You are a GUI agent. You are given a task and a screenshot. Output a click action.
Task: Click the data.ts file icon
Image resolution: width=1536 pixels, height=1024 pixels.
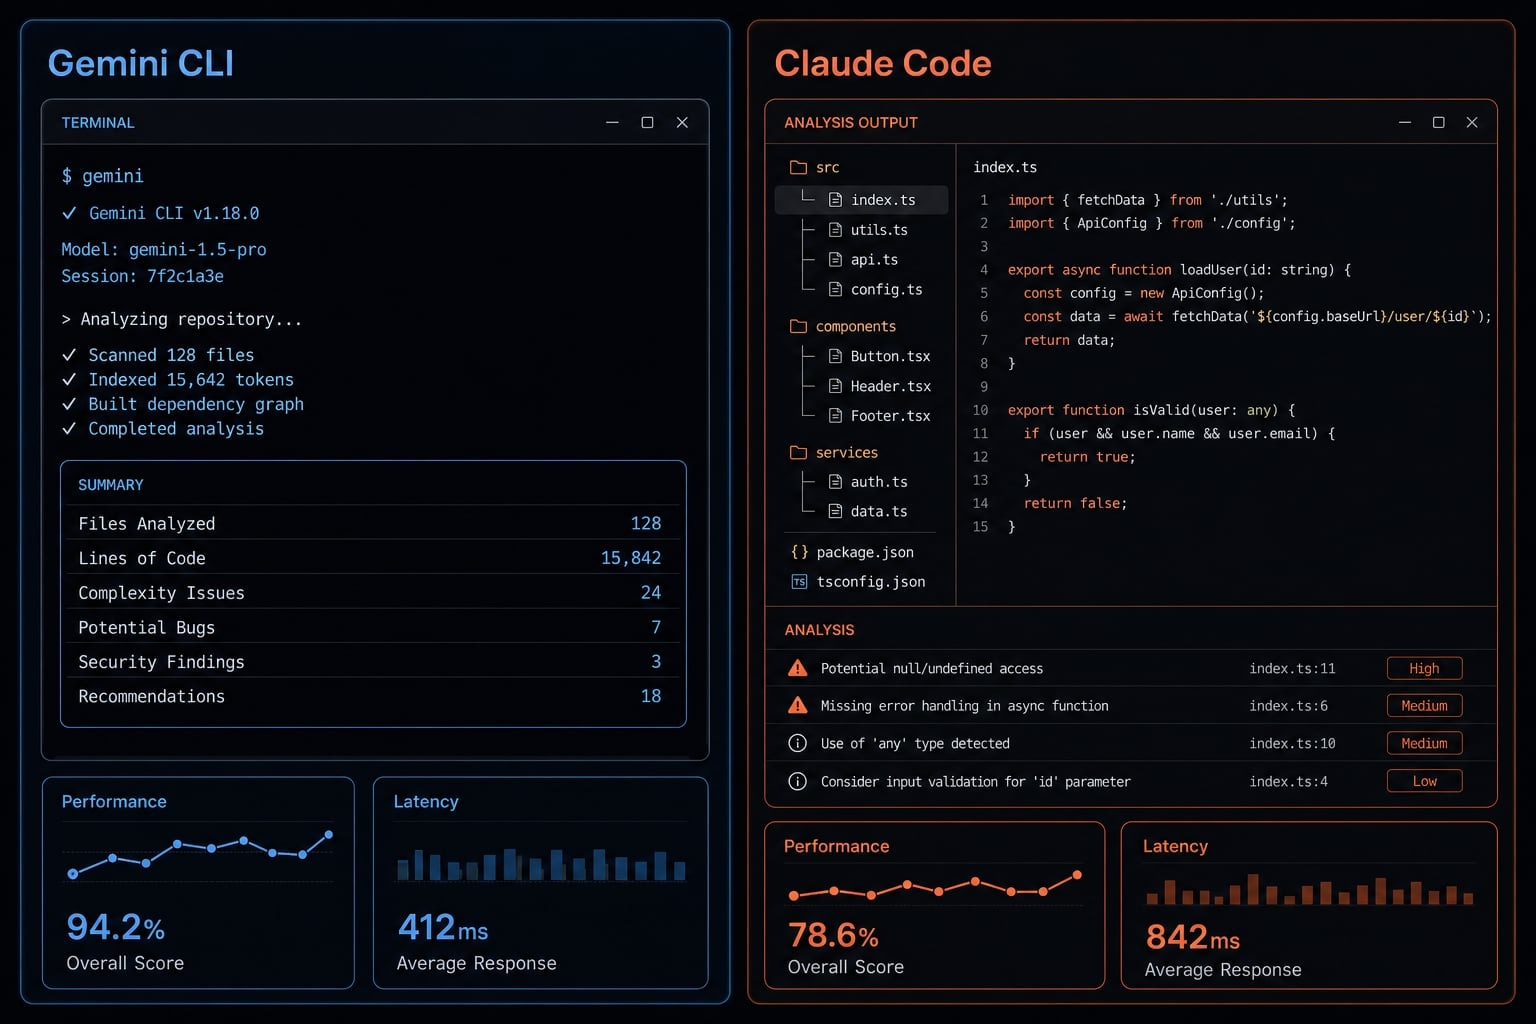pyautogui.click(x=835, y=511)
